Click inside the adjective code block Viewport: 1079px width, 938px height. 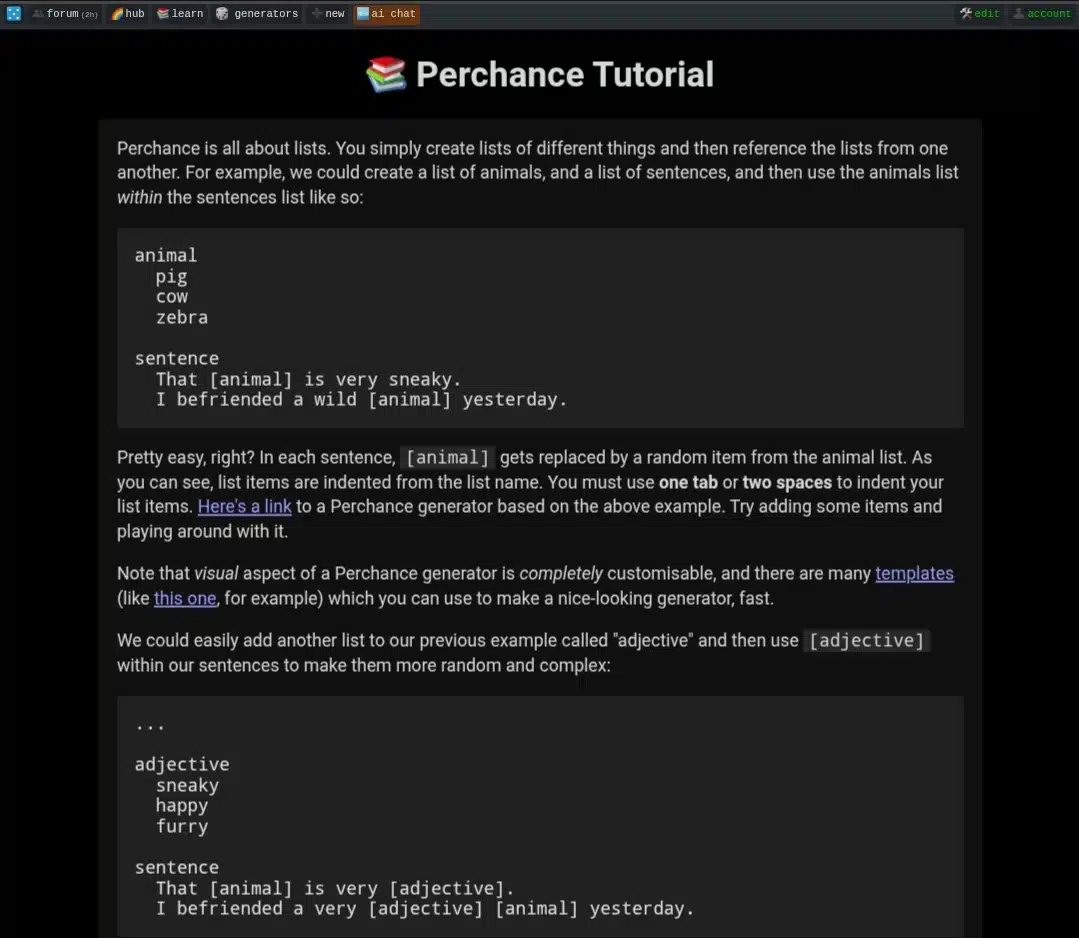[x=540, y=816]
